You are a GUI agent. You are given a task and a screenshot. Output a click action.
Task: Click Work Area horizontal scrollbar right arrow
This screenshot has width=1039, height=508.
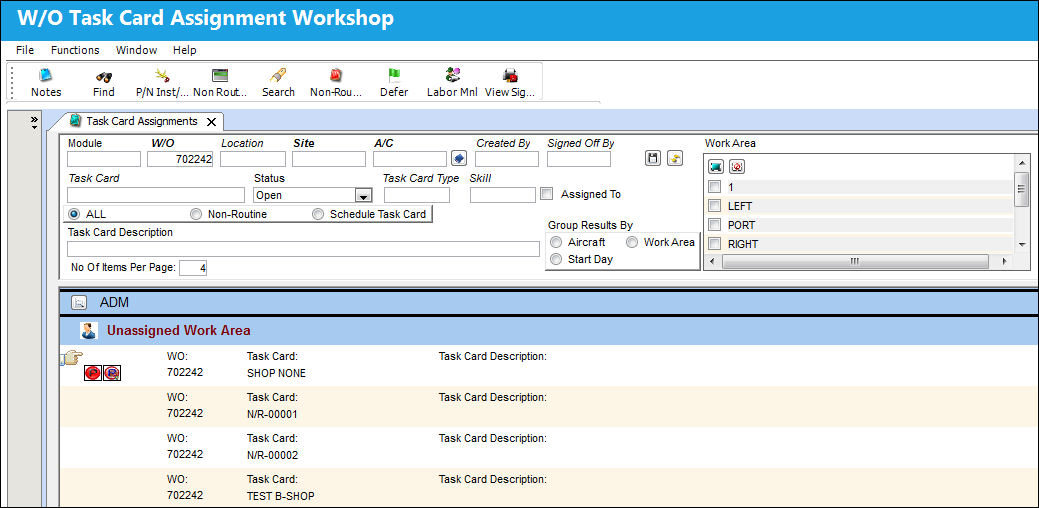[1005, 262]
